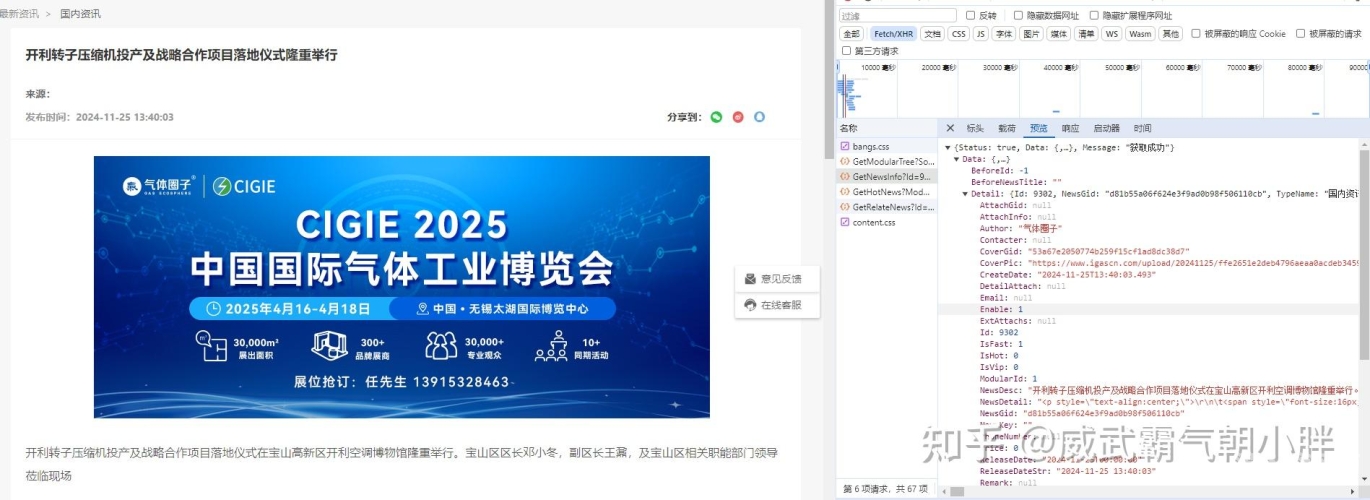Switch to the 预览 preview tab
The width and height of the screenshot is (1370, 500).
(x=1039, y=128)
